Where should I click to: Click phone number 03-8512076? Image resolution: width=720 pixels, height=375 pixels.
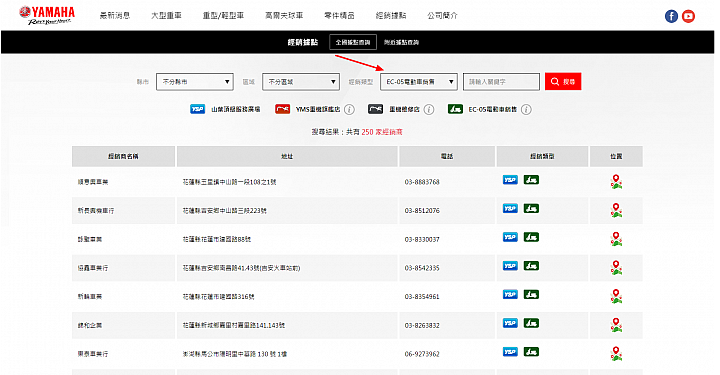click(x=422, y=211)
